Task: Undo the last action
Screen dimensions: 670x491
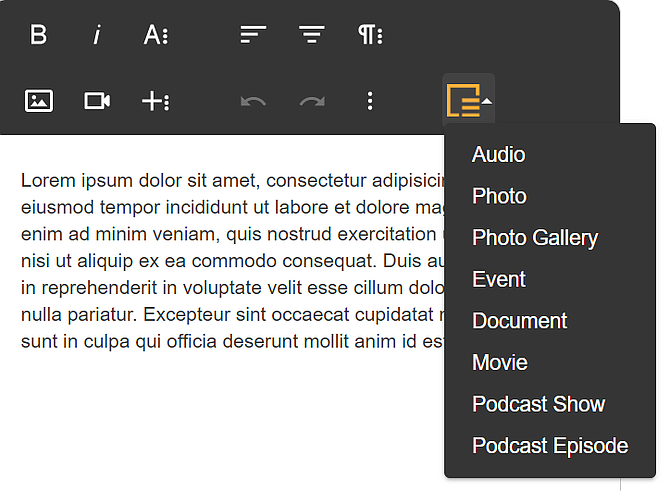Action: pos(253,102)
